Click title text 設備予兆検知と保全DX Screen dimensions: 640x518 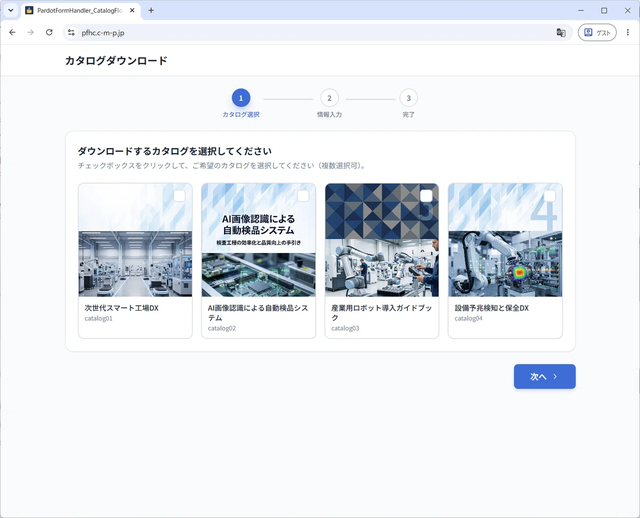492,308
